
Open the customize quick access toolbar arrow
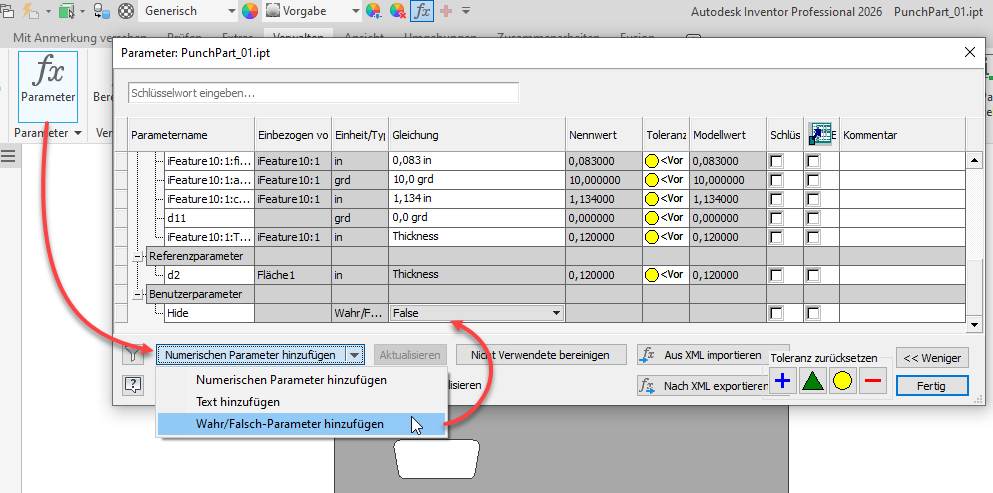[466, 11]
